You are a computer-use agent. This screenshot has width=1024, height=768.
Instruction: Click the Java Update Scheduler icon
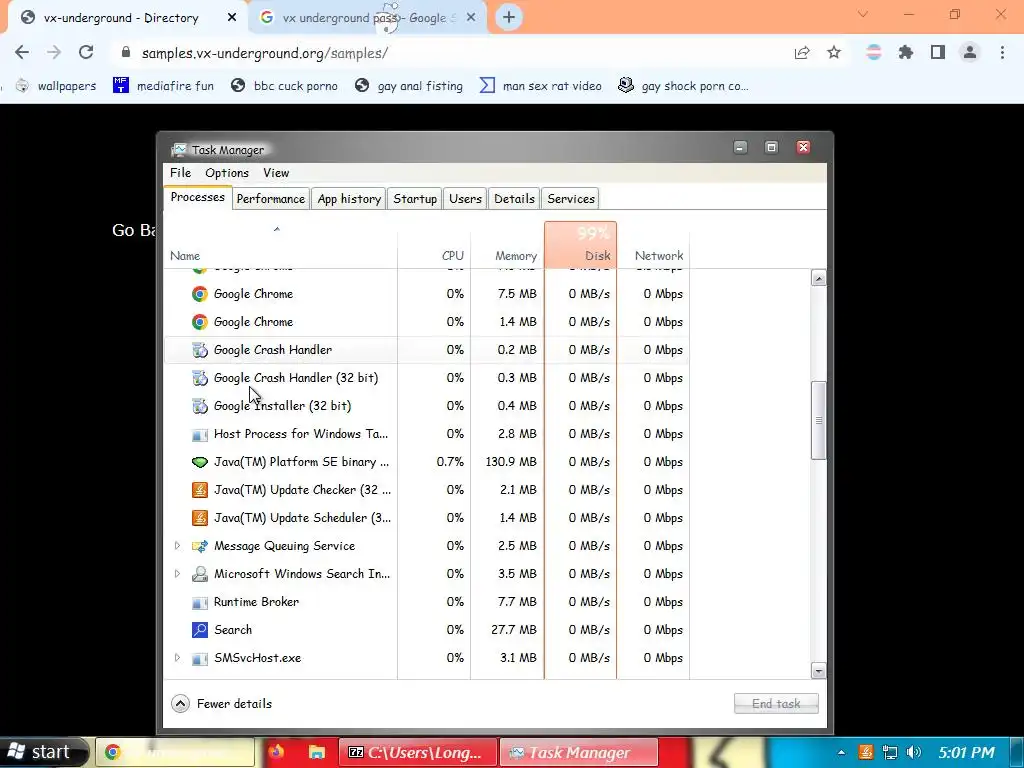200,518
